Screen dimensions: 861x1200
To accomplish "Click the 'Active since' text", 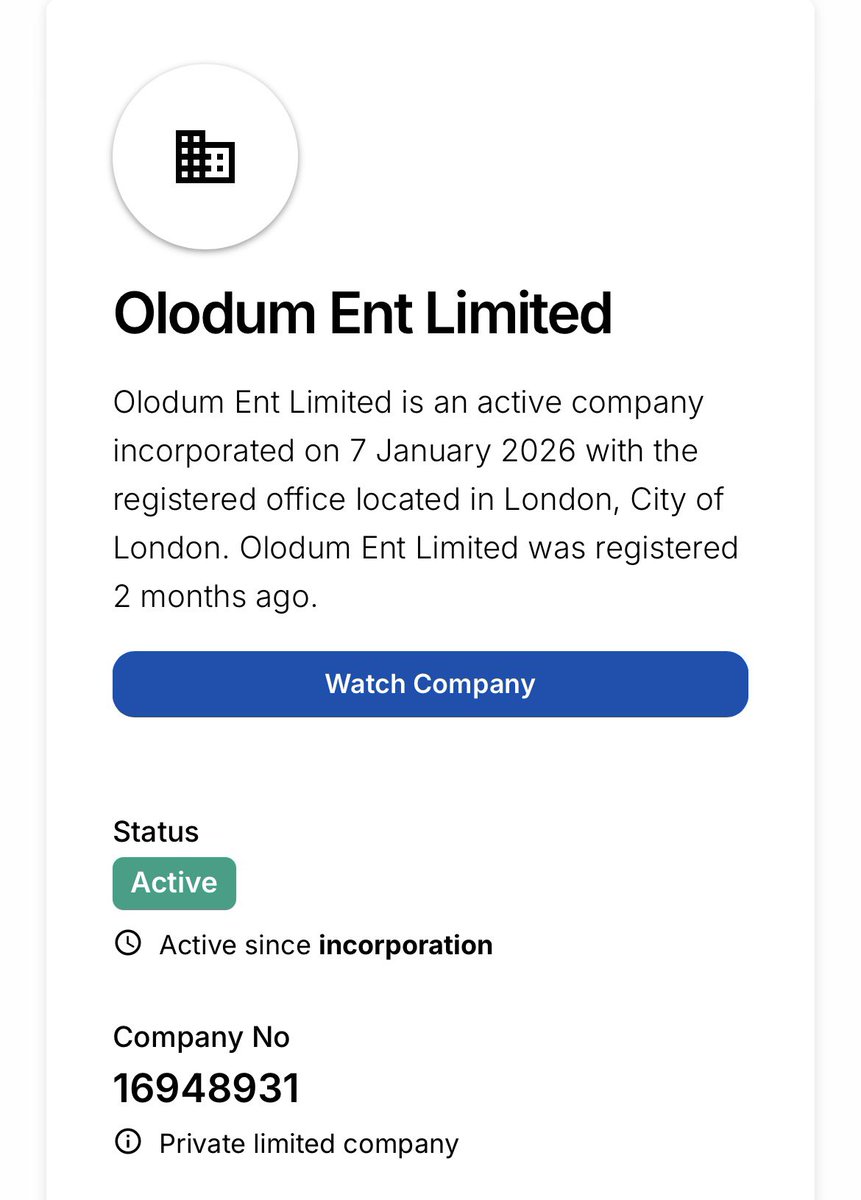I will (x=236, y=945).
